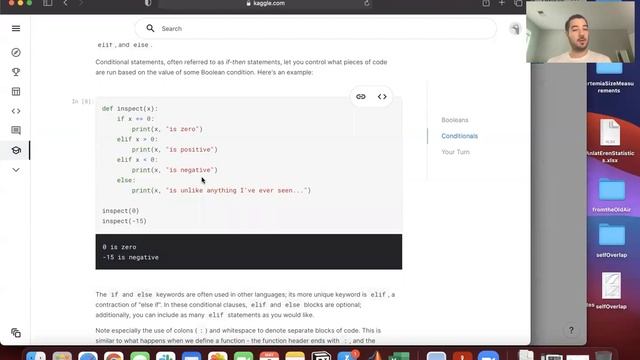The image size is (640, 360).
Task: Click Safari privacy shield icon
Action: [148, 3]
